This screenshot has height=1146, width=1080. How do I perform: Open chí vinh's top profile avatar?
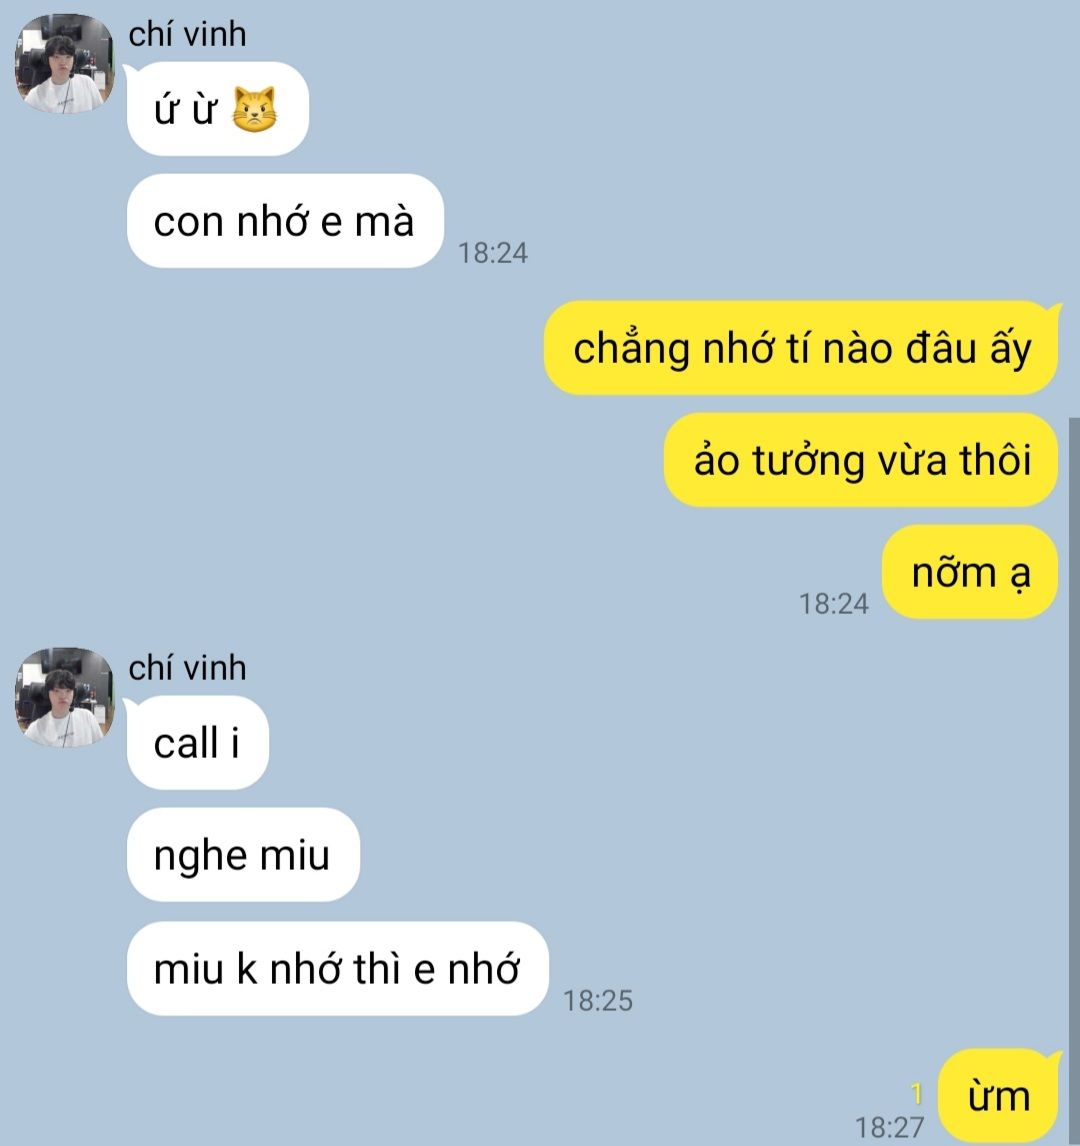64,64
